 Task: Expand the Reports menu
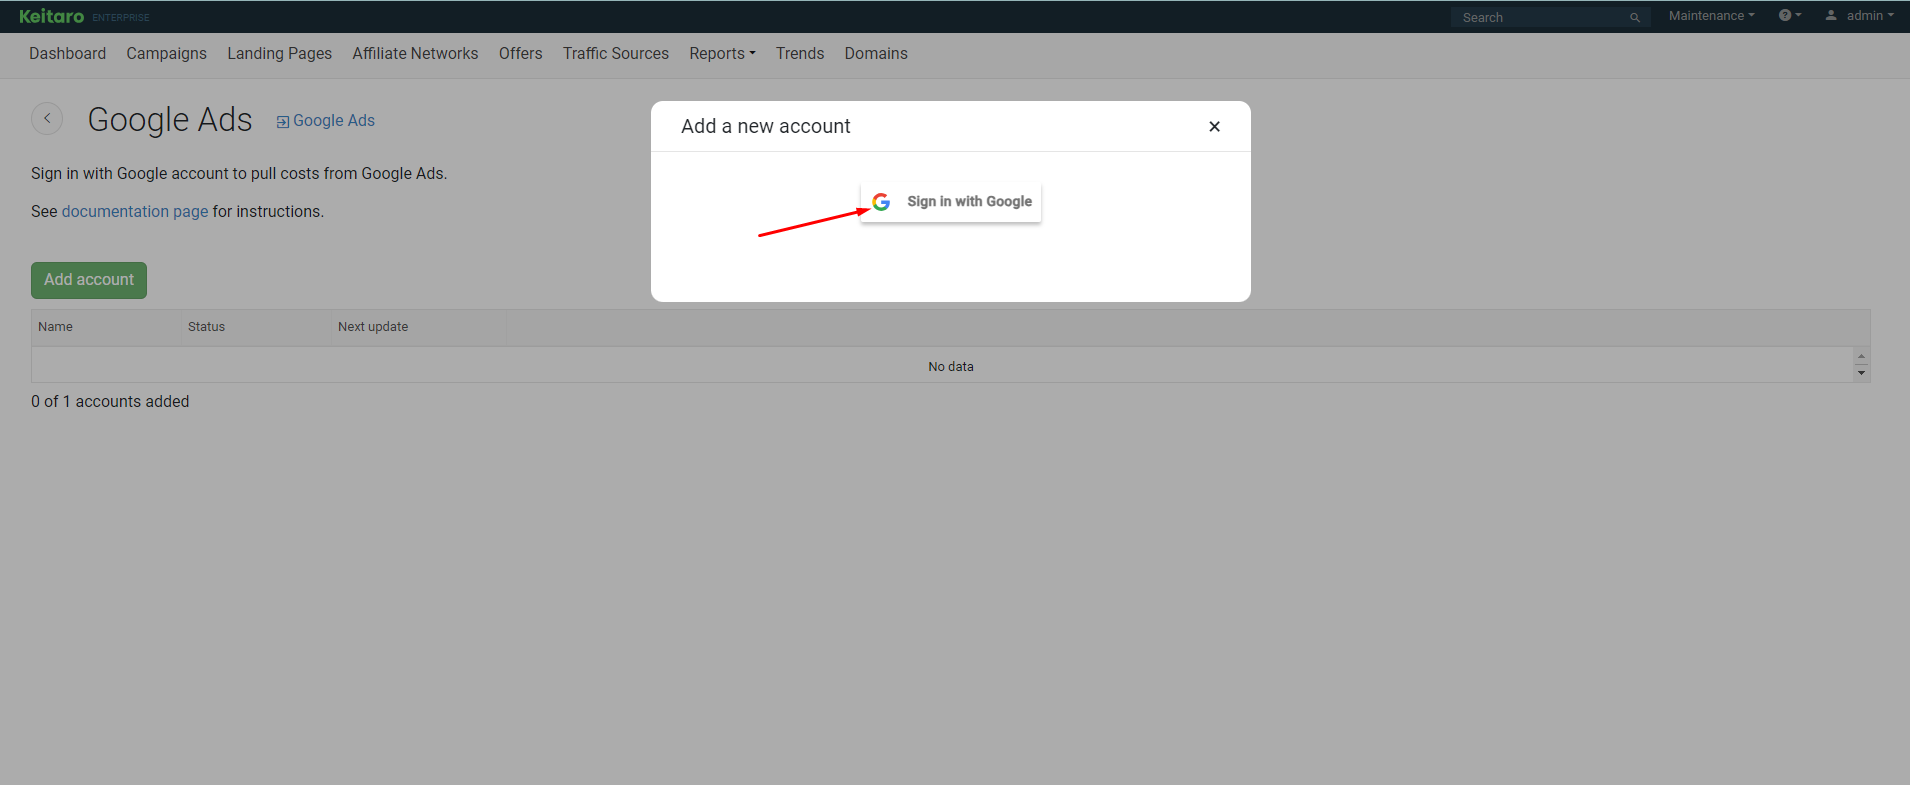tap(722, 54)
